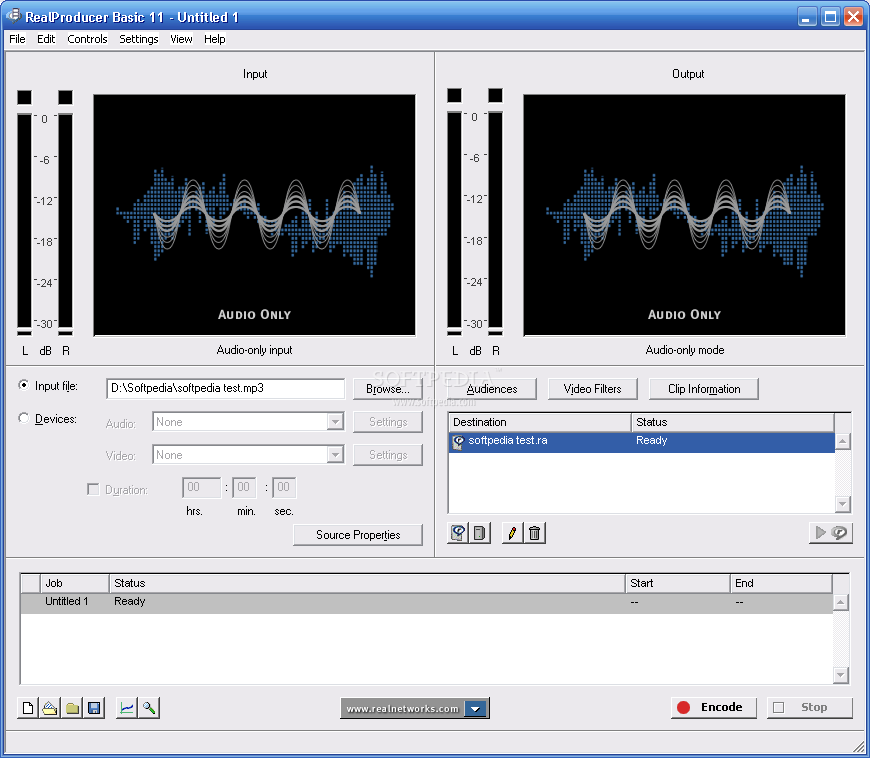
Task: Click job list scroll down arrow
Action: pos(841,675)
